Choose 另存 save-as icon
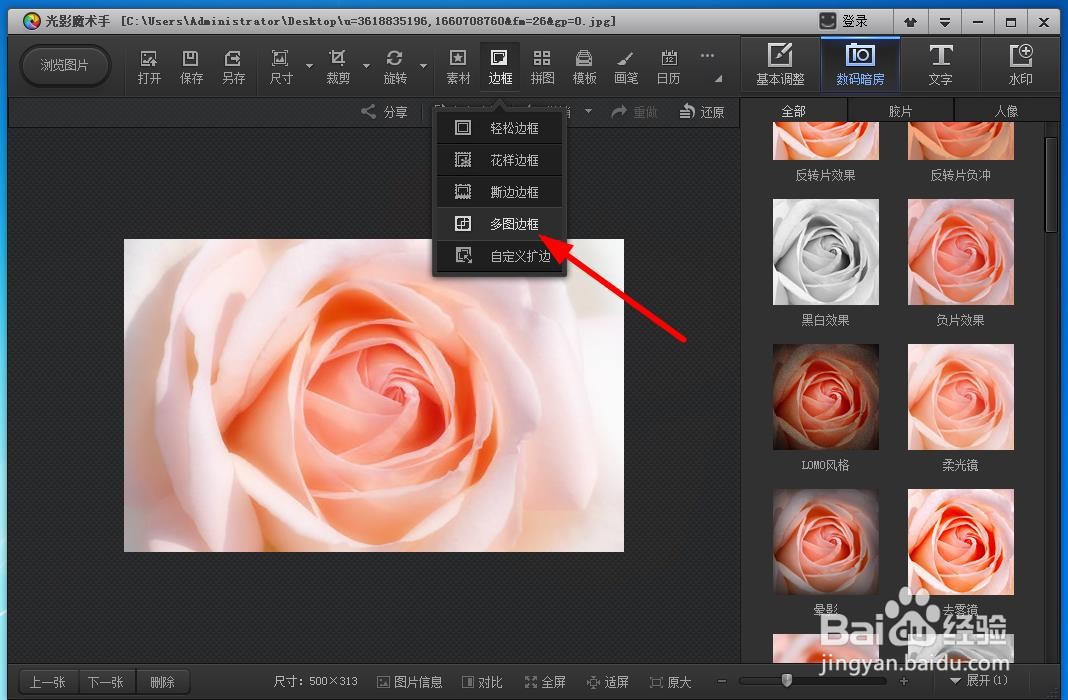Screen dimensions: 1068x700 coord(234,67)
